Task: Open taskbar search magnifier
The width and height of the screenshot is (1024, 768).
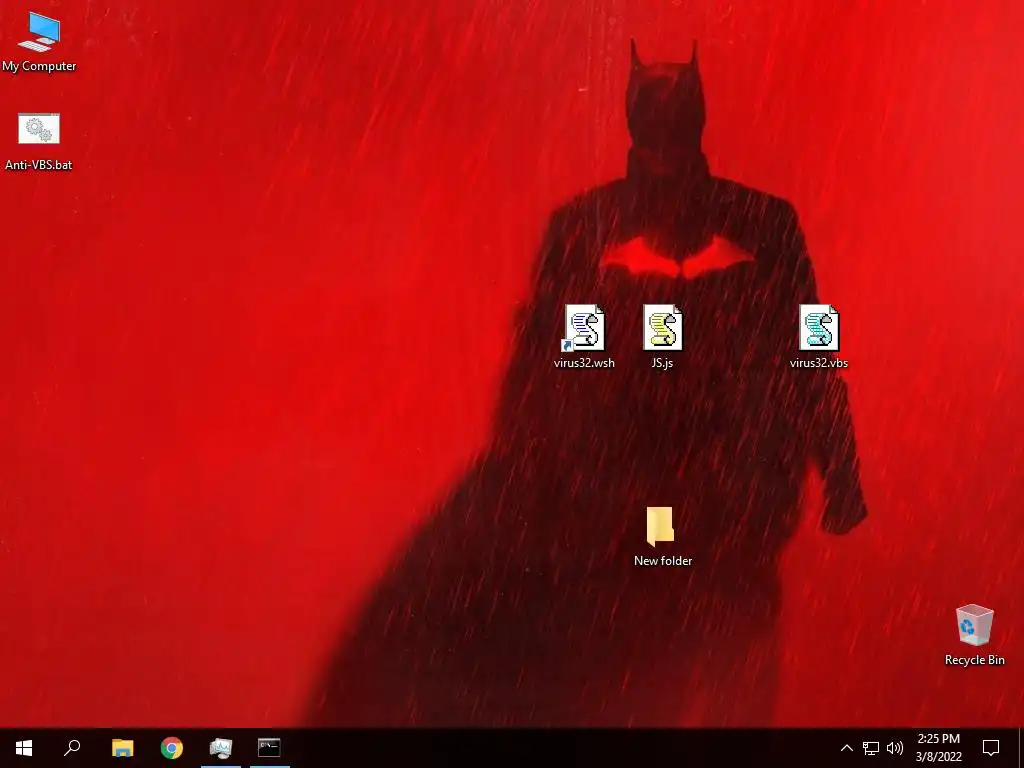Action: click(72, 748)
